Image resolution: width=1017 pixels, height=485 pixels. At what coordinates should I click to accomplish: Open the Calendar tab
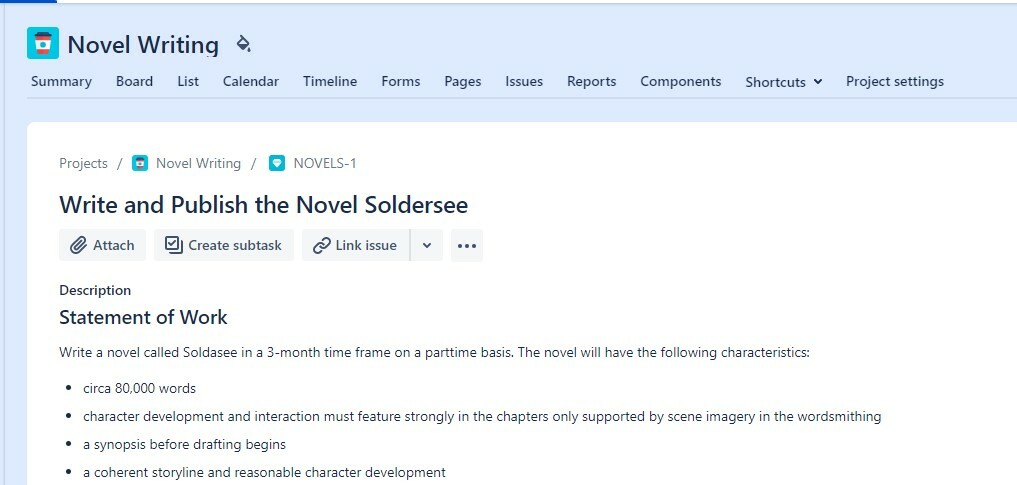tap(251, 82)
